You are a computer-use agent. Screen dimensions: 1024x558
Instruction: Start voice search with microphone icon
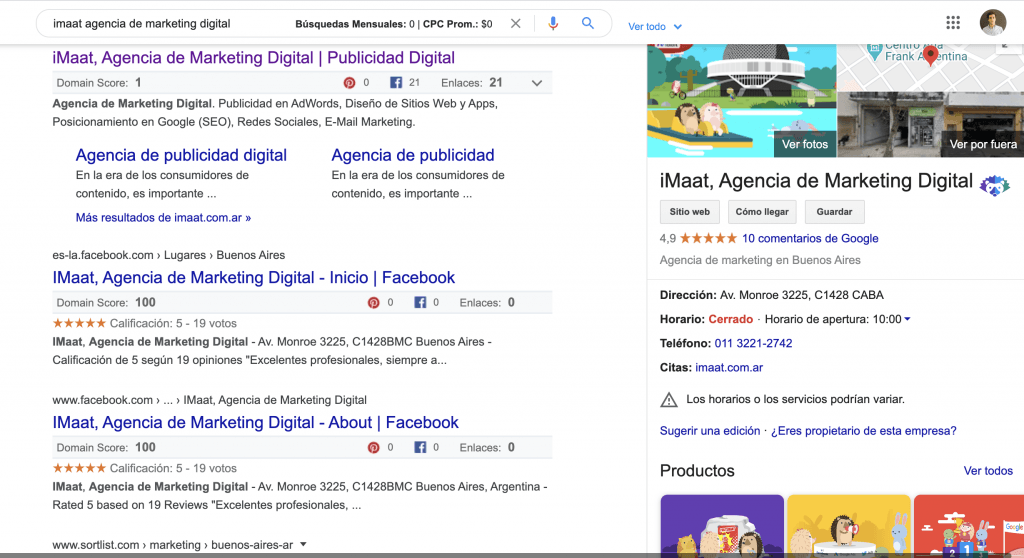[x=553, y=24]
